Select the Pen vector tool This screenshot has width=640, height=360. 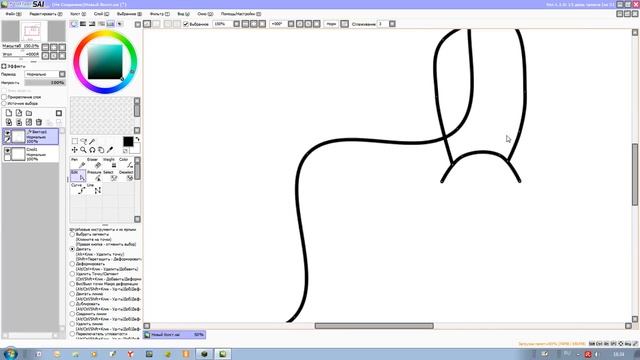point(78,163)
